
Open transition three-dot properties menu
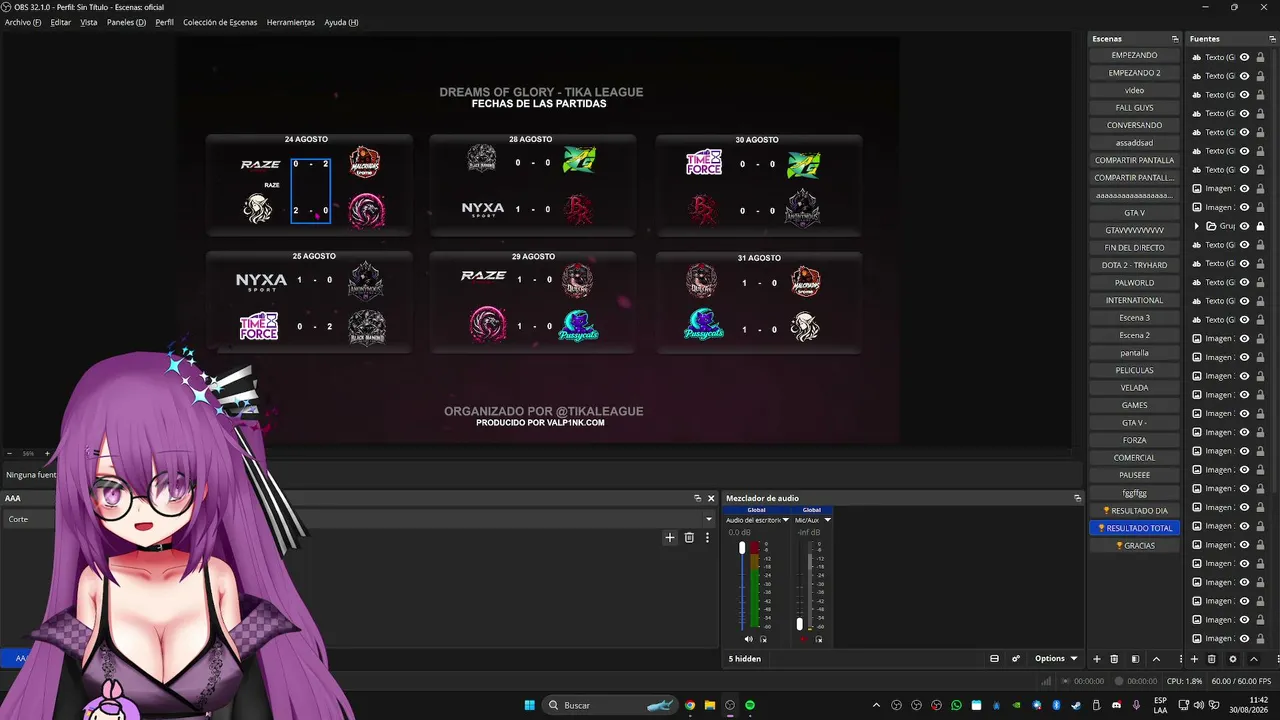coord(707,537)
